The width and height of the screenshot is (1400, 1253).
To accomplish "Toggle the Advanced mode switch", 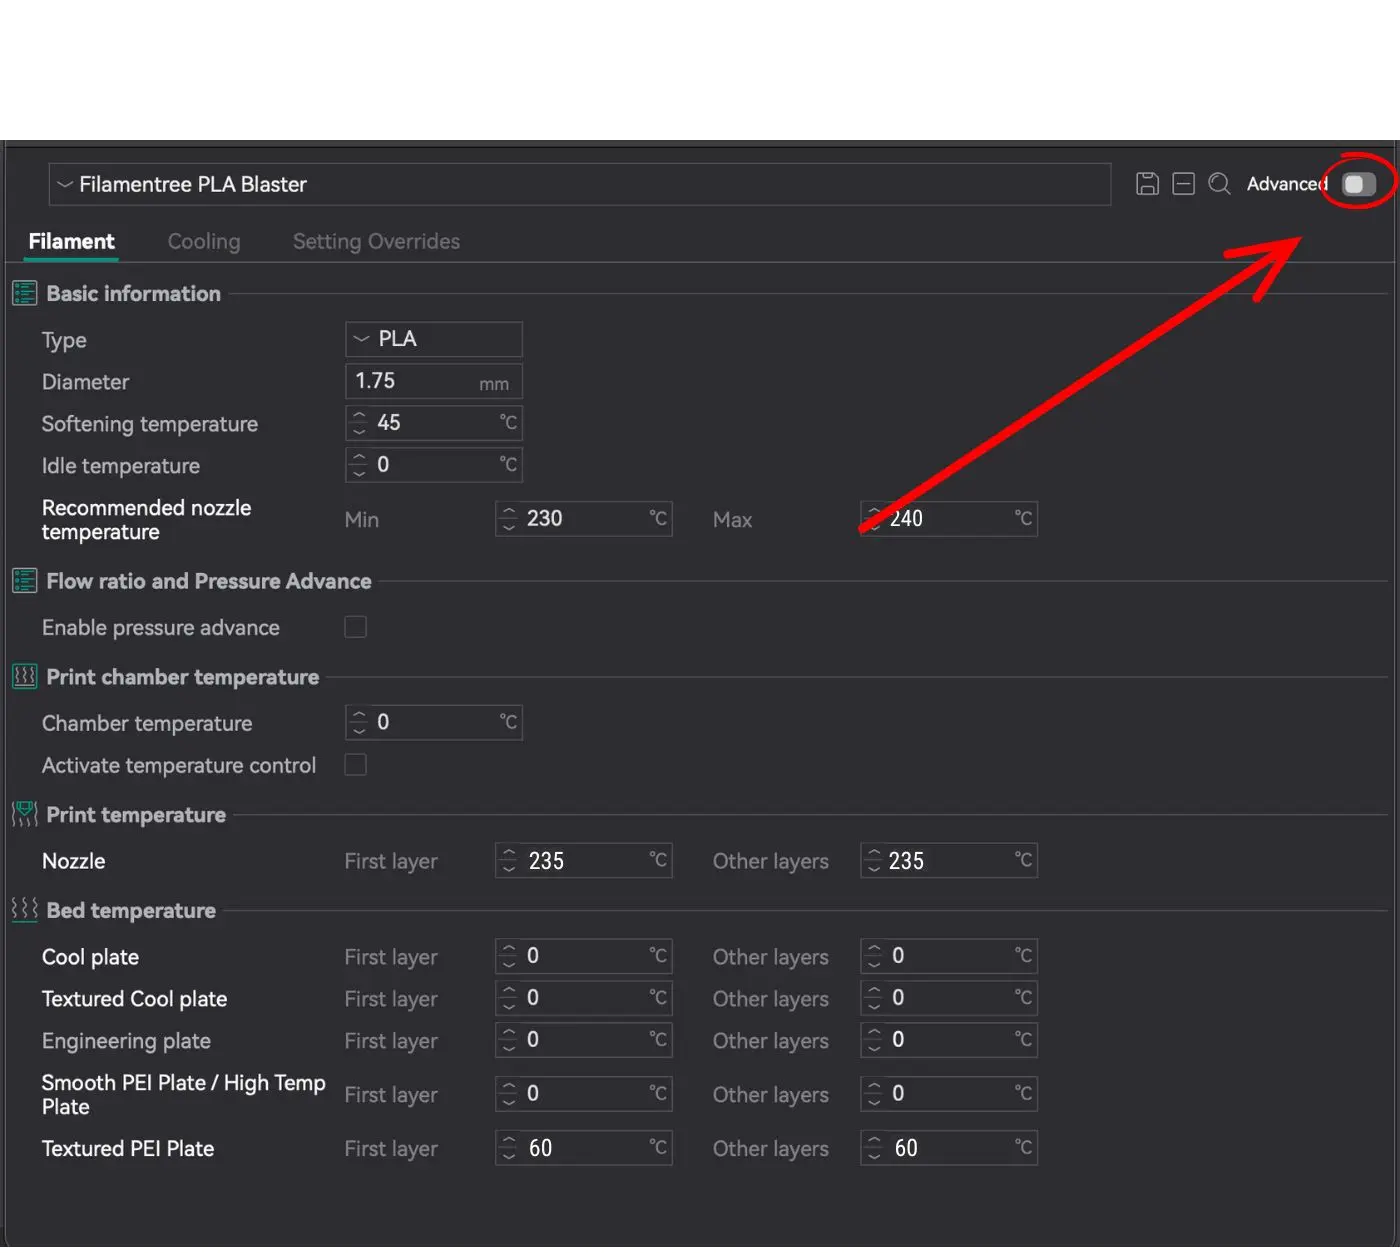I will (1358, 184).
